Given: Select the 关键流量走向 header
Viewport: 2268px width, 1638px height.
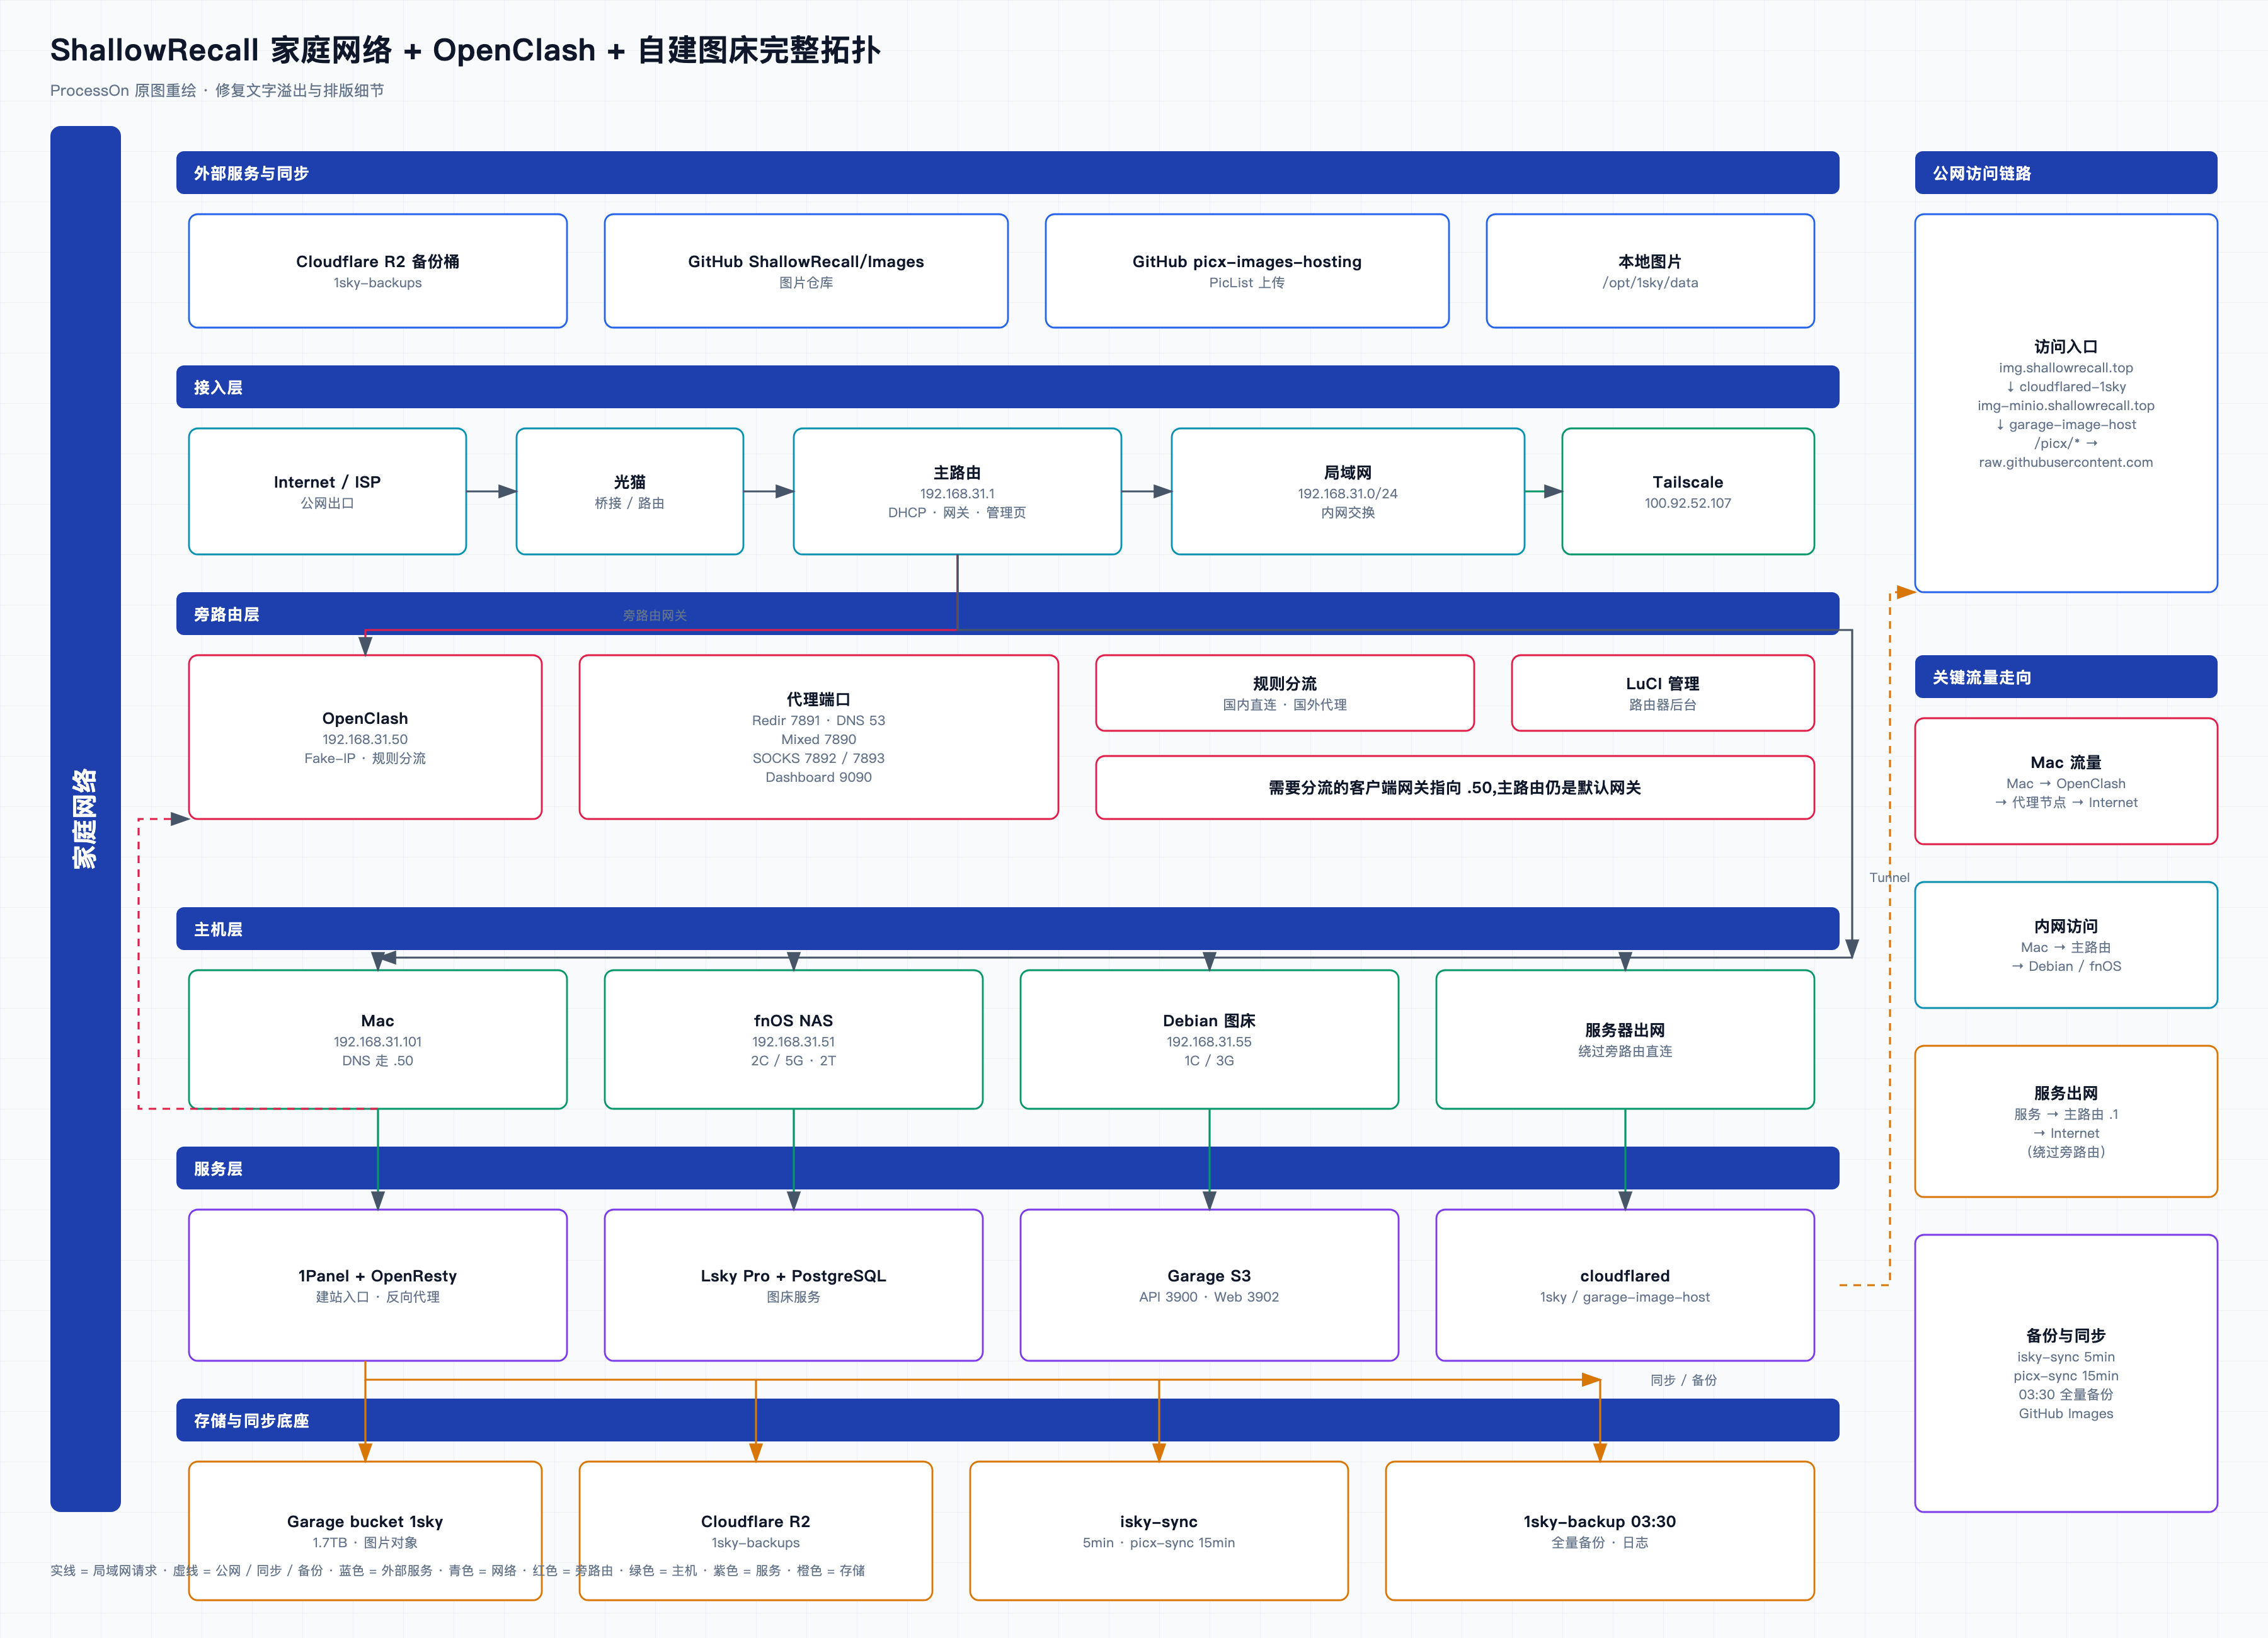Looking at the screenshot, I should (2066, 677).
